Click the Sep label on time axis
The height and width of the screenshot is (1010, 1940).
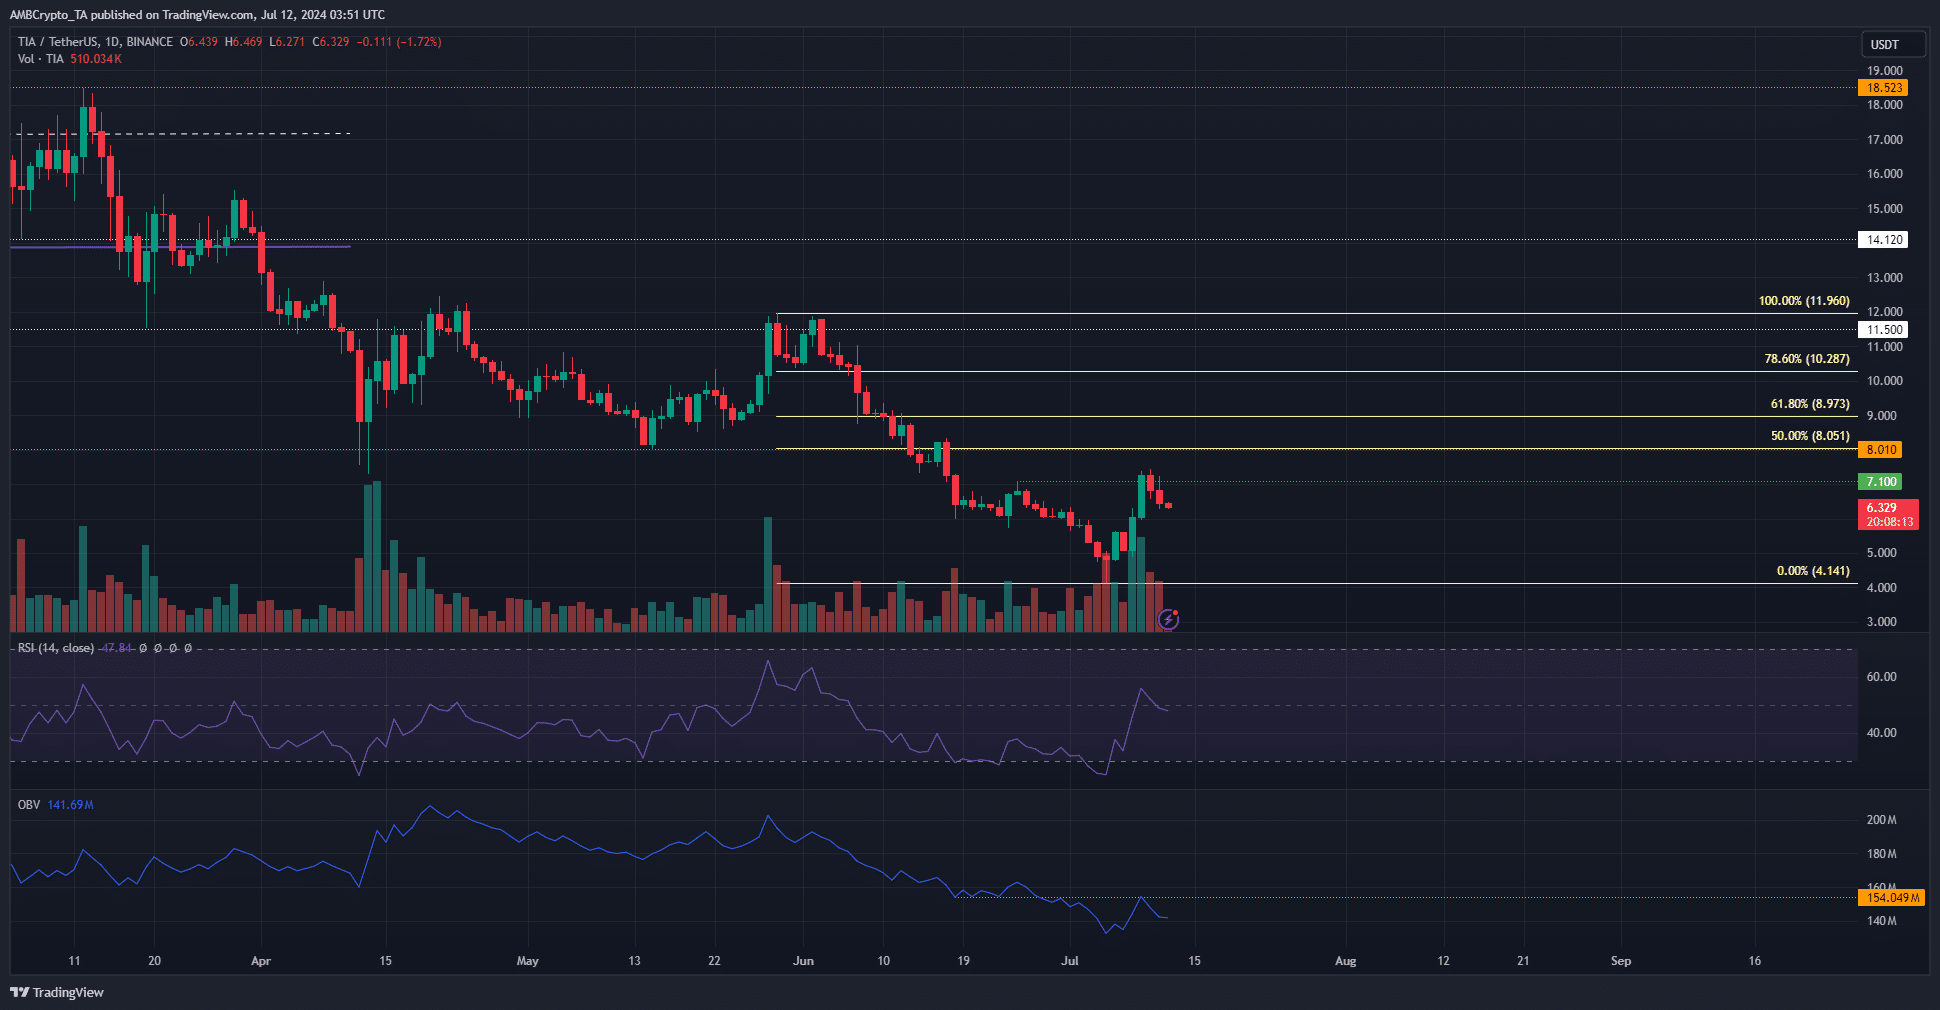(1621, 961)
